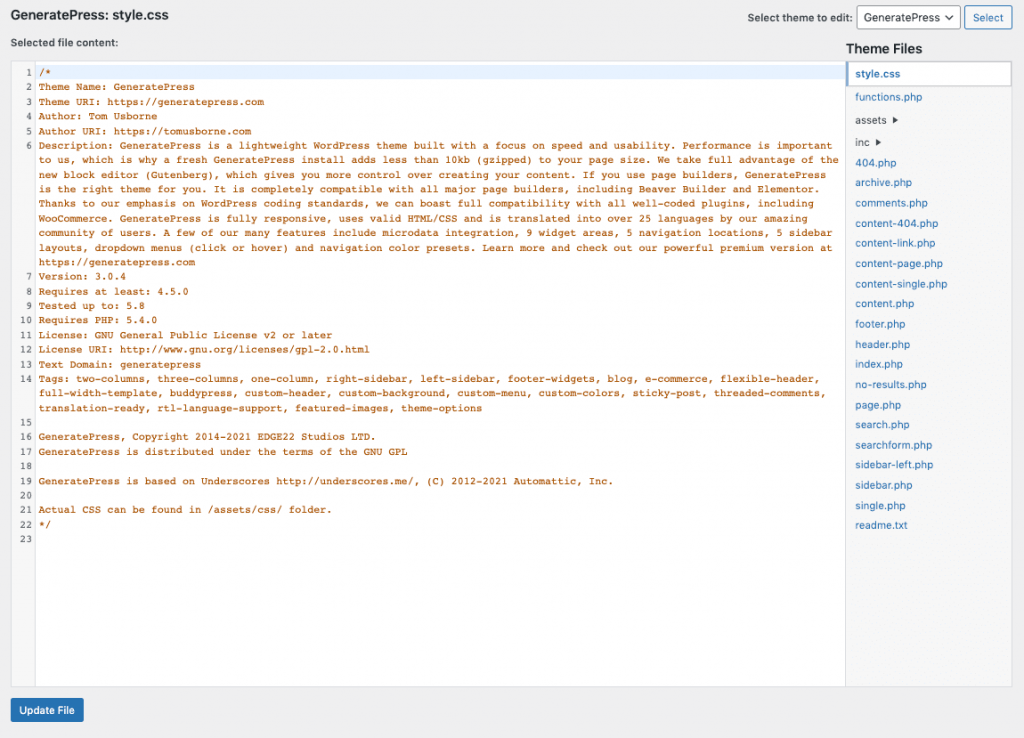
Task: Open style.css in Theme Files
Action: click(x=878, y=74)
